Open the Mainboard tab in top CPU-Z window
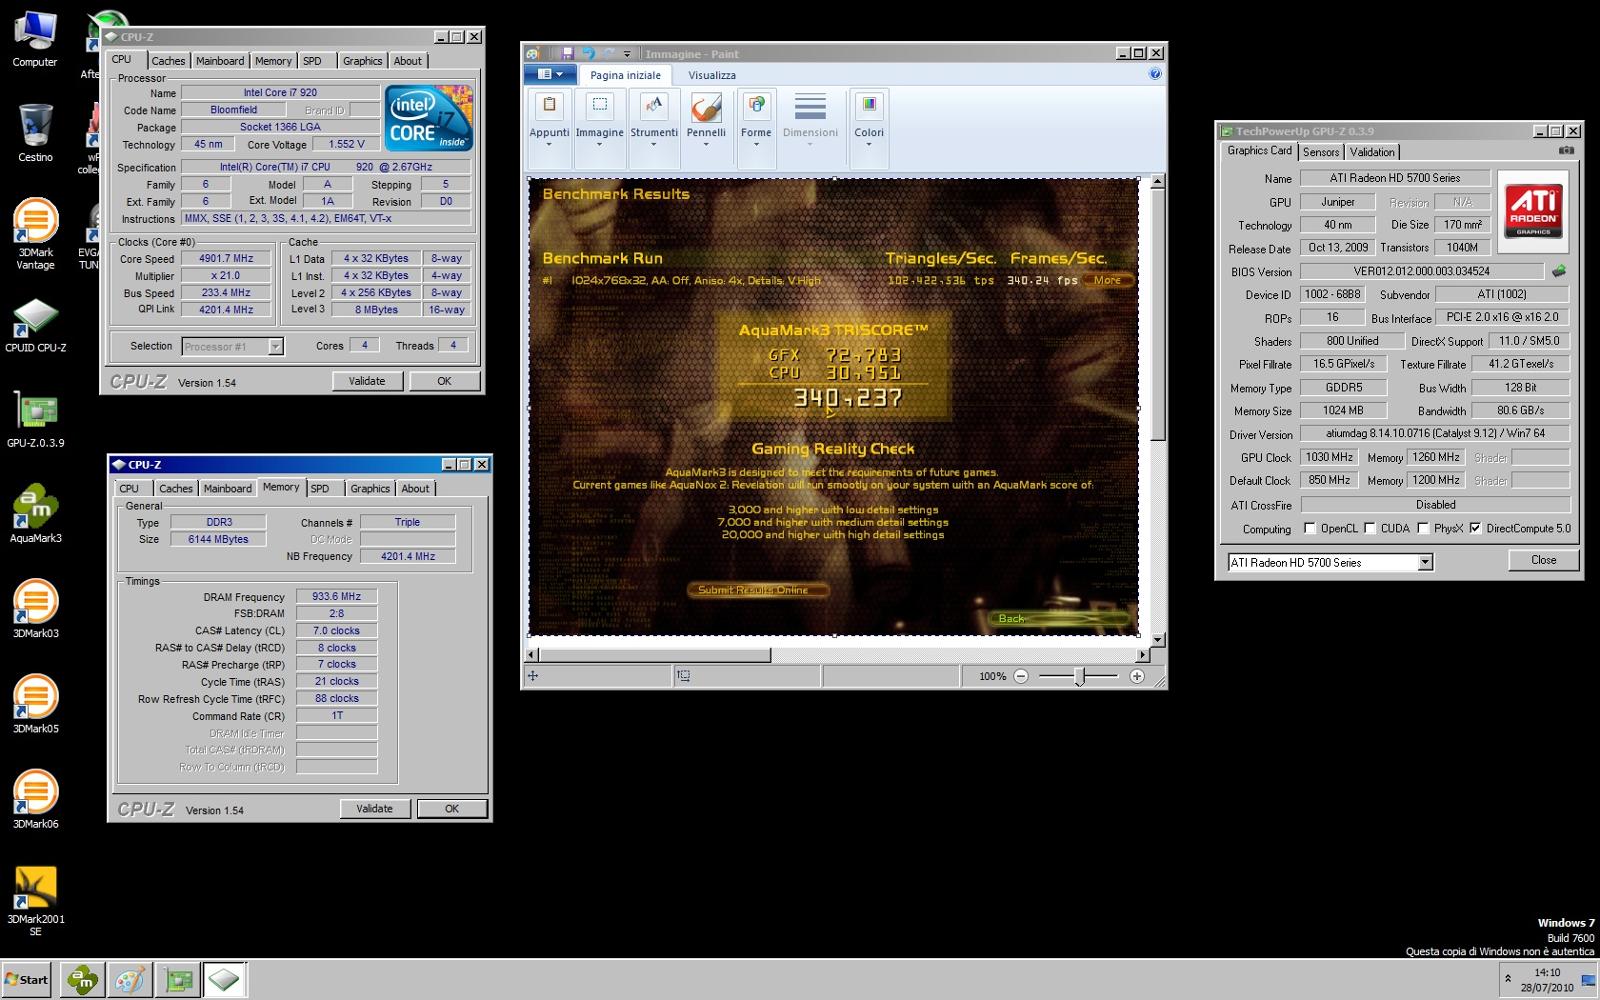 [x=220, y=61]
